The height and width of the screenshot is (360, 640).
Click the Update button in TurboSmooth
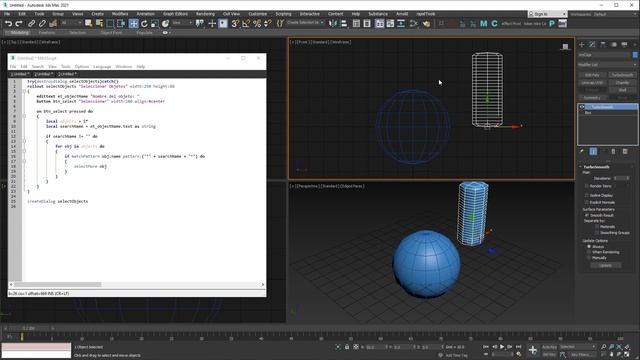click(606, 265)
